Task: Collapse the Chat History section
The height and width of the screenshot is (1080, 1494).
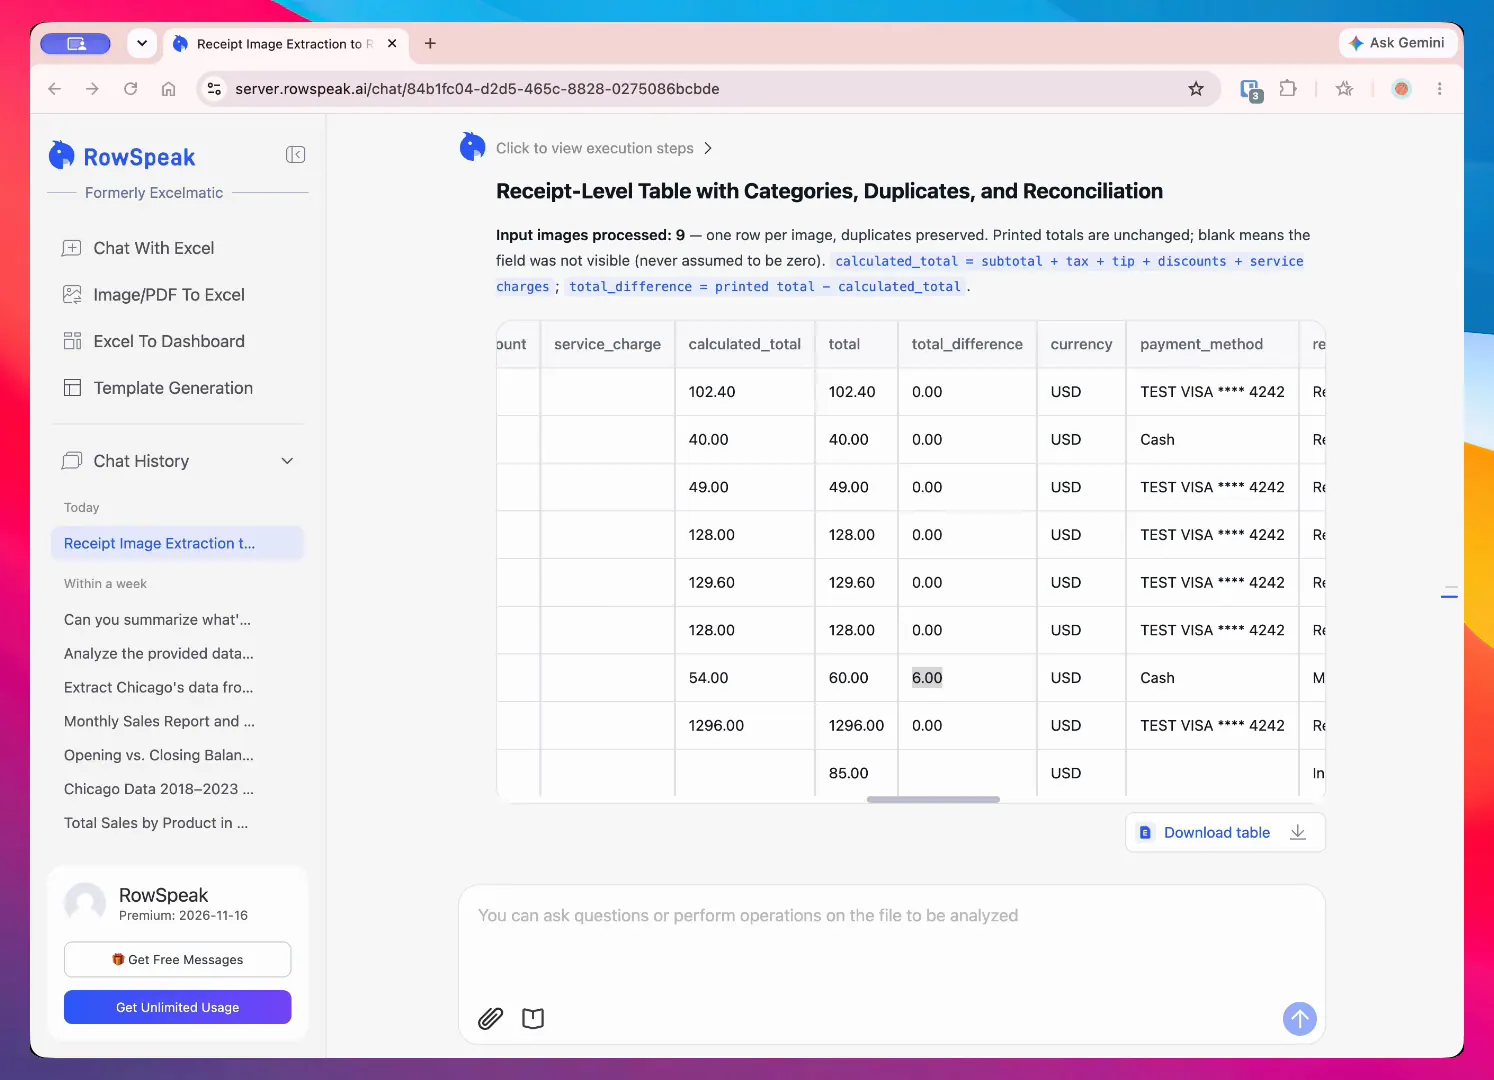Action: pyautogui.click(x=287, y=461)
